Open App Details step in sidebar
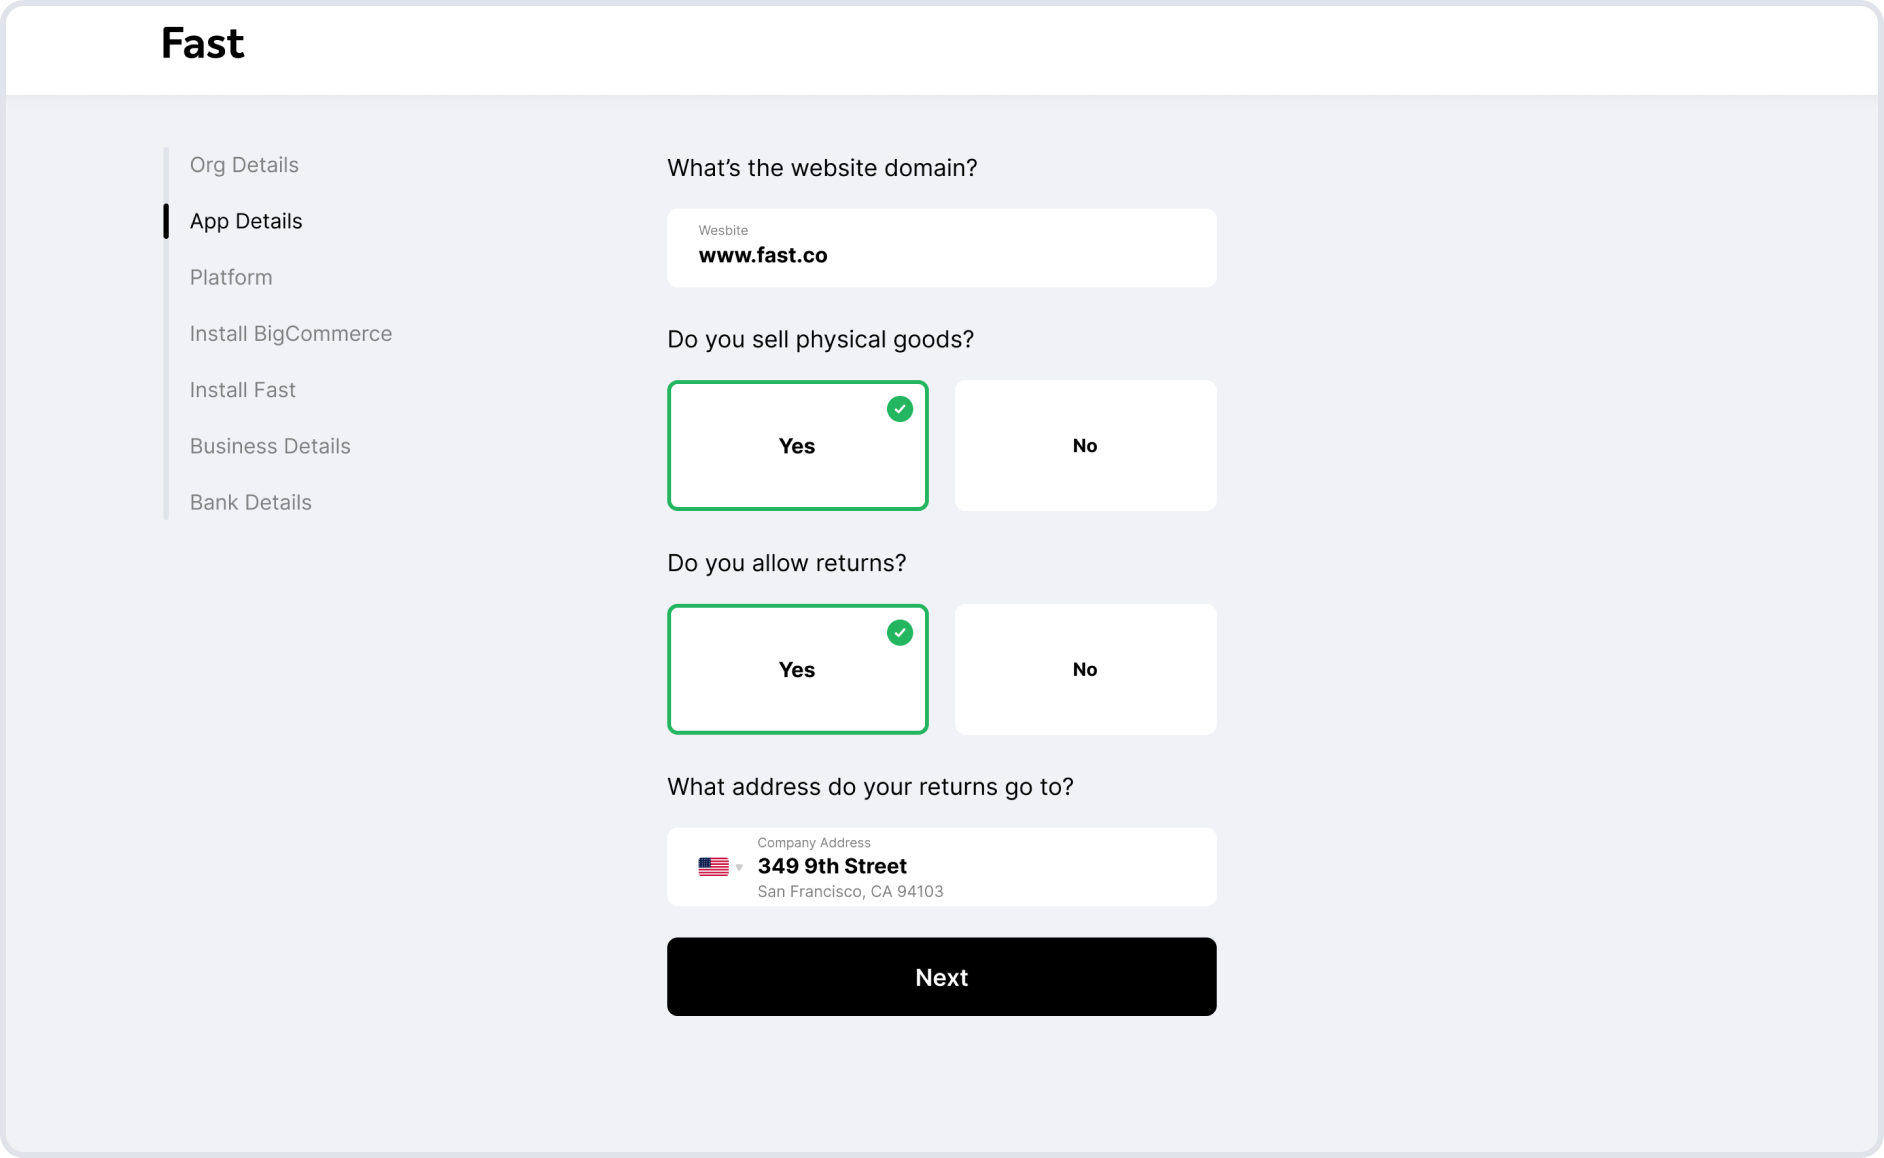The height and width of the screenshot is (1158, 1884). click(246, 221)
